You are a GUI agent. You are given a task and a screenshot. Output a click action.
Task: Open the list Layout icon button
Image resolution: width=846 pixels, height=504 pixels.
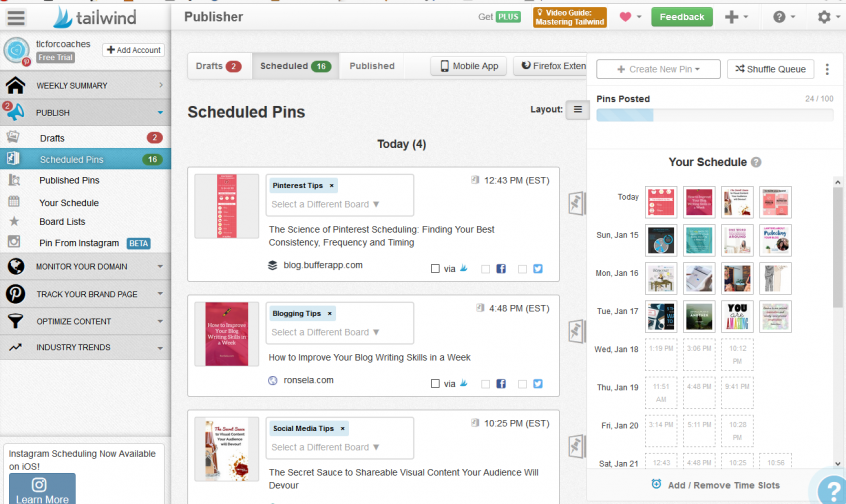(x=577, y=110)
